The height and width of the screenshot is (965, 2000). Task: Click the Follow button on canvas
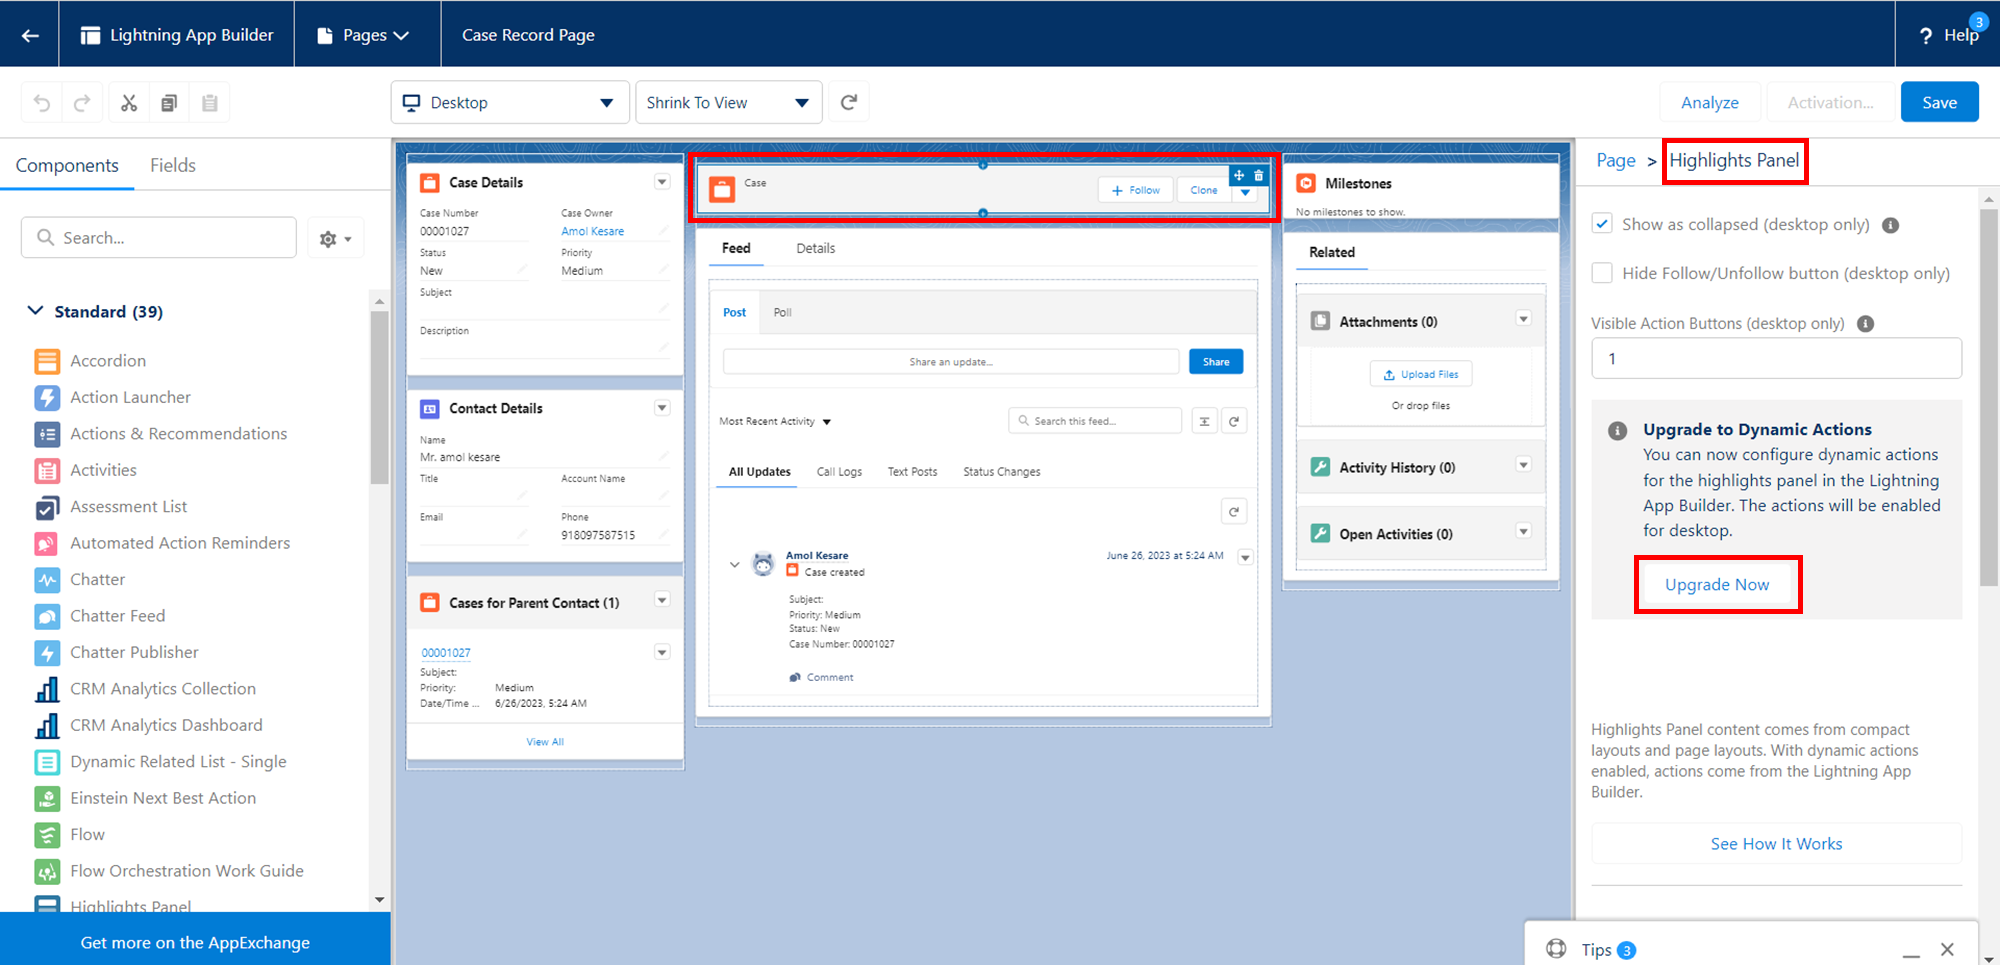pos(1136,190)
